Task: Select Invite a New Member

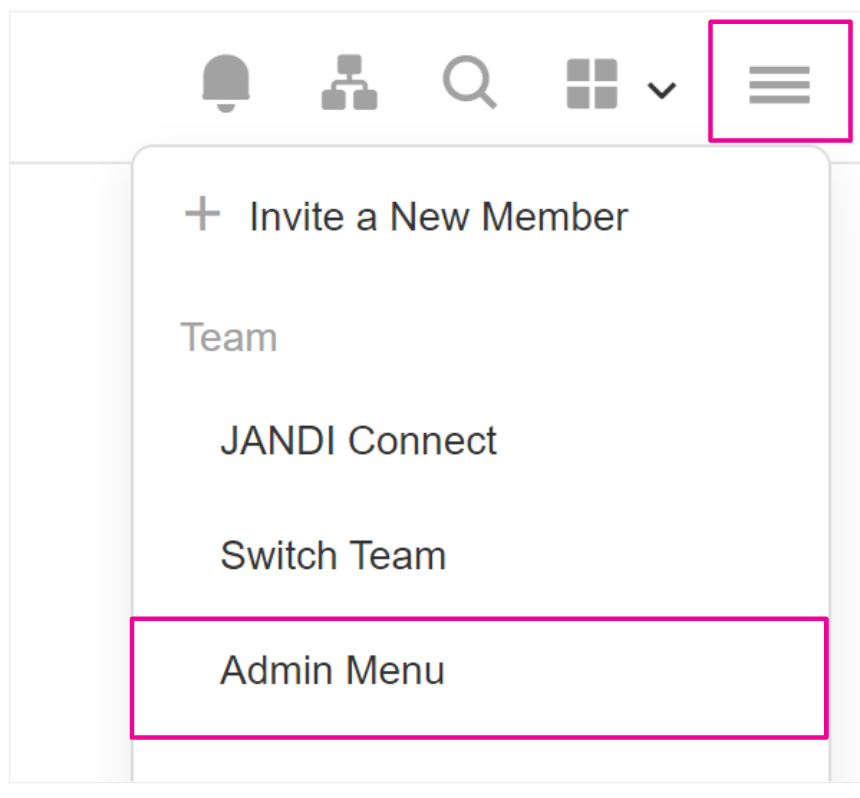Action: (x=438, y=216)
